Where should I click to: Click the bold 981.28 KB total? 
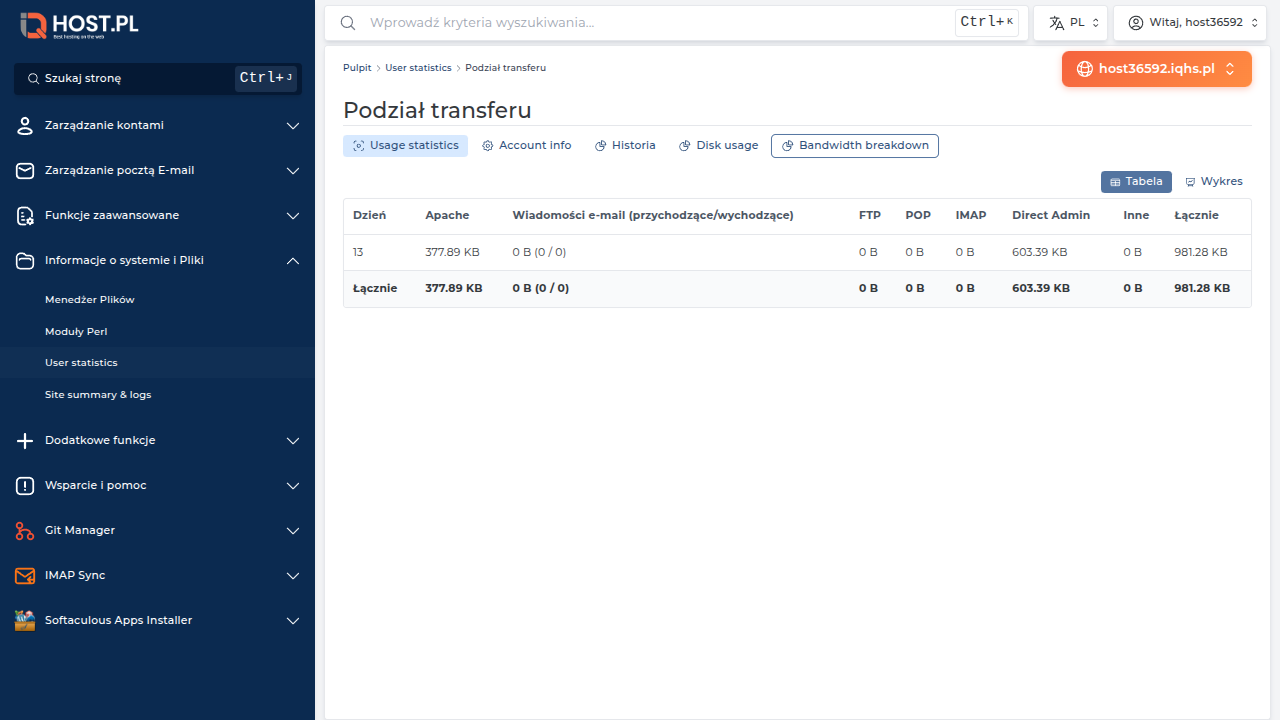click(1202, 288)
